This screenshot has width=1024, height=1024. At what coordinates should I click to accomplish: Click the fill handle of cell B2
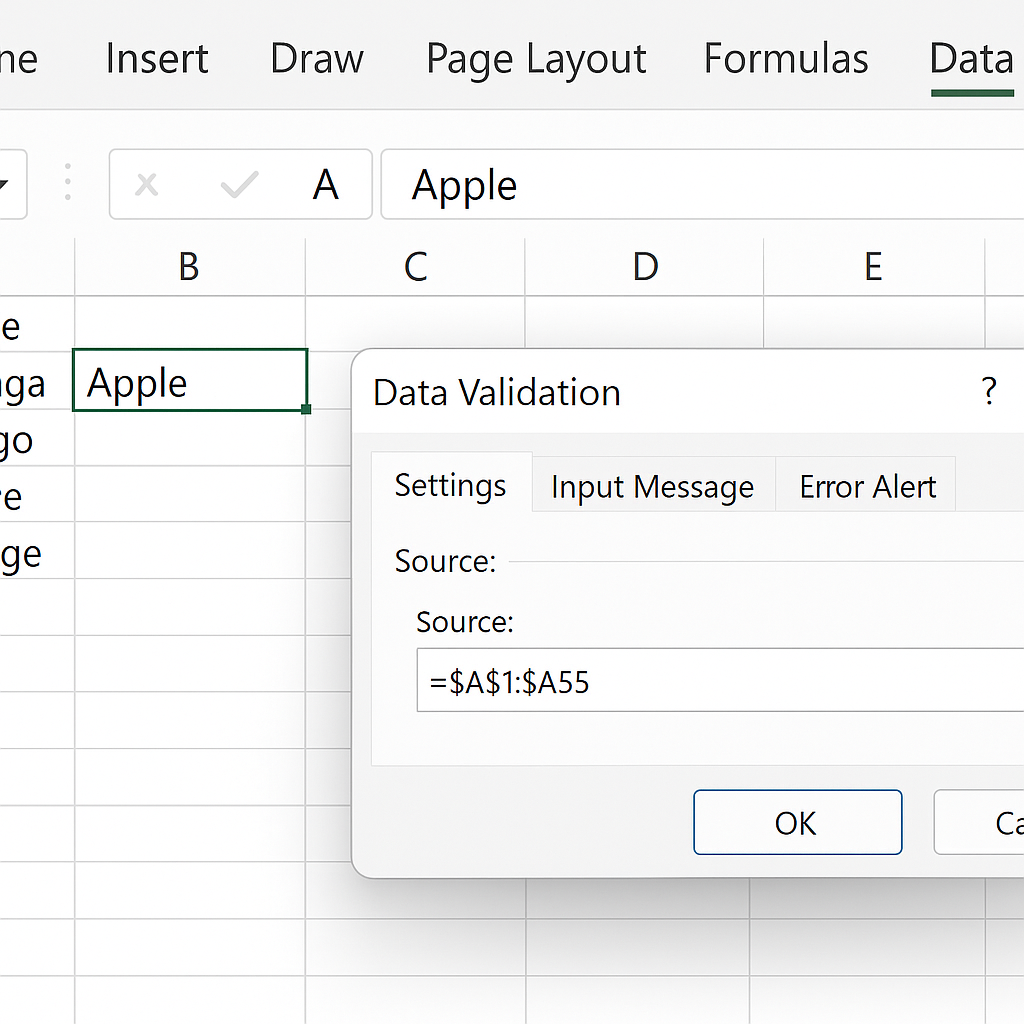point(305,409)
